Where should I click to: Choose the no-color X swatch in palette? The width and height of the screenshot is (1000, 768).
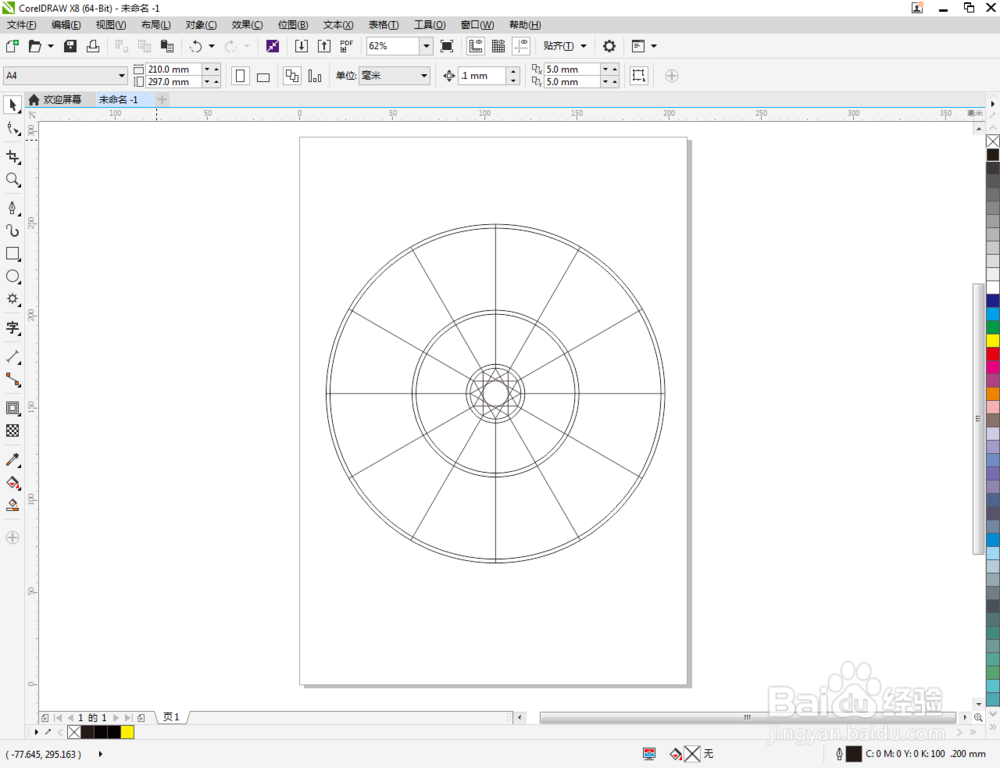pyautogui.click(x=993, y=142)
